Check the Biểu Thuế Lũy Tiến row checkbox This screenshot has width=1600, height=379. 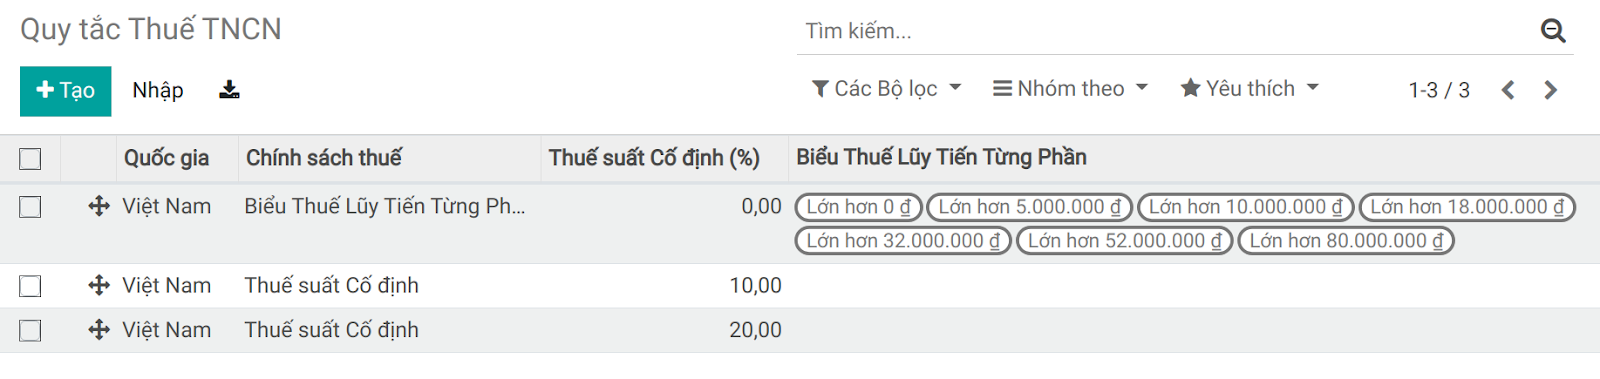[30, 207]
